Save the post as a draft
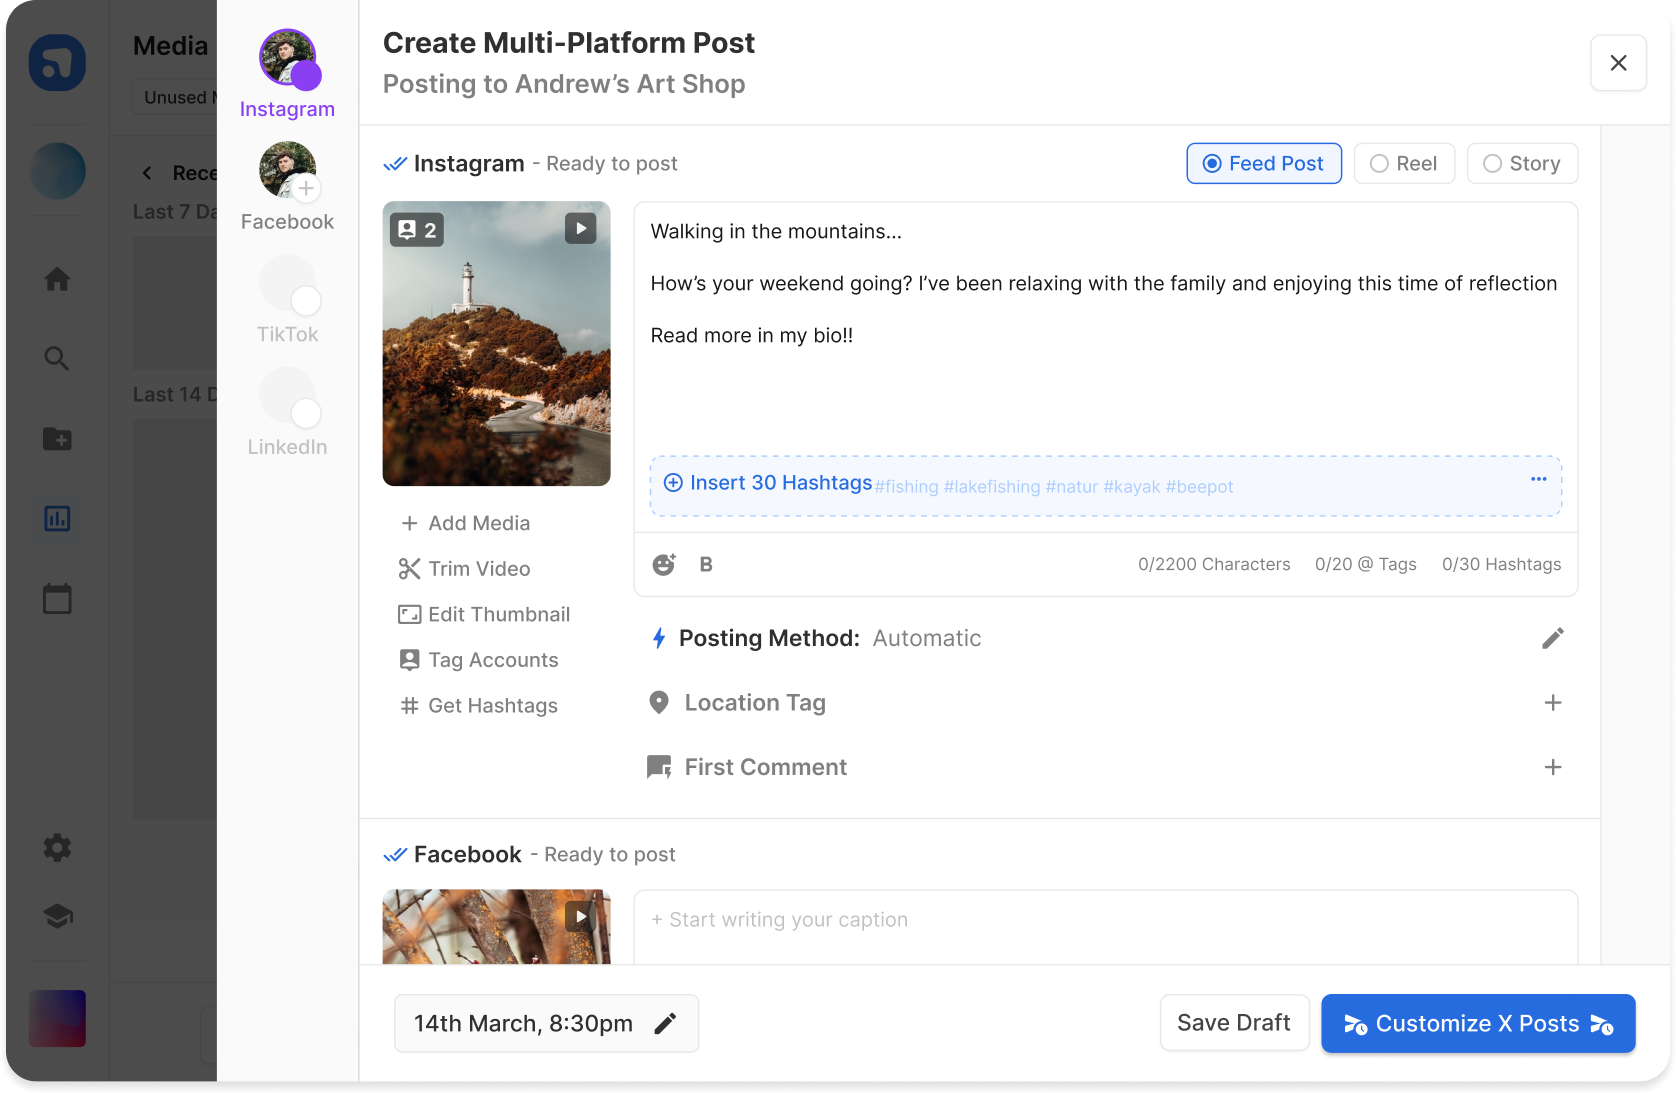This screenshot has width=1676, height=1093. pyautogui.click(x=1234, y=1022)
